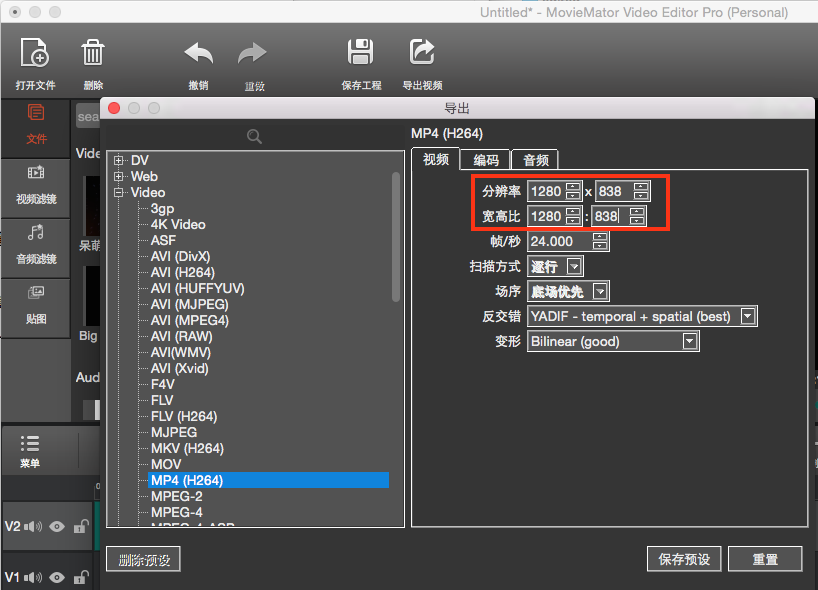
Task: Click the Save Preset (保存预设) button
Action: pos(684,560)
